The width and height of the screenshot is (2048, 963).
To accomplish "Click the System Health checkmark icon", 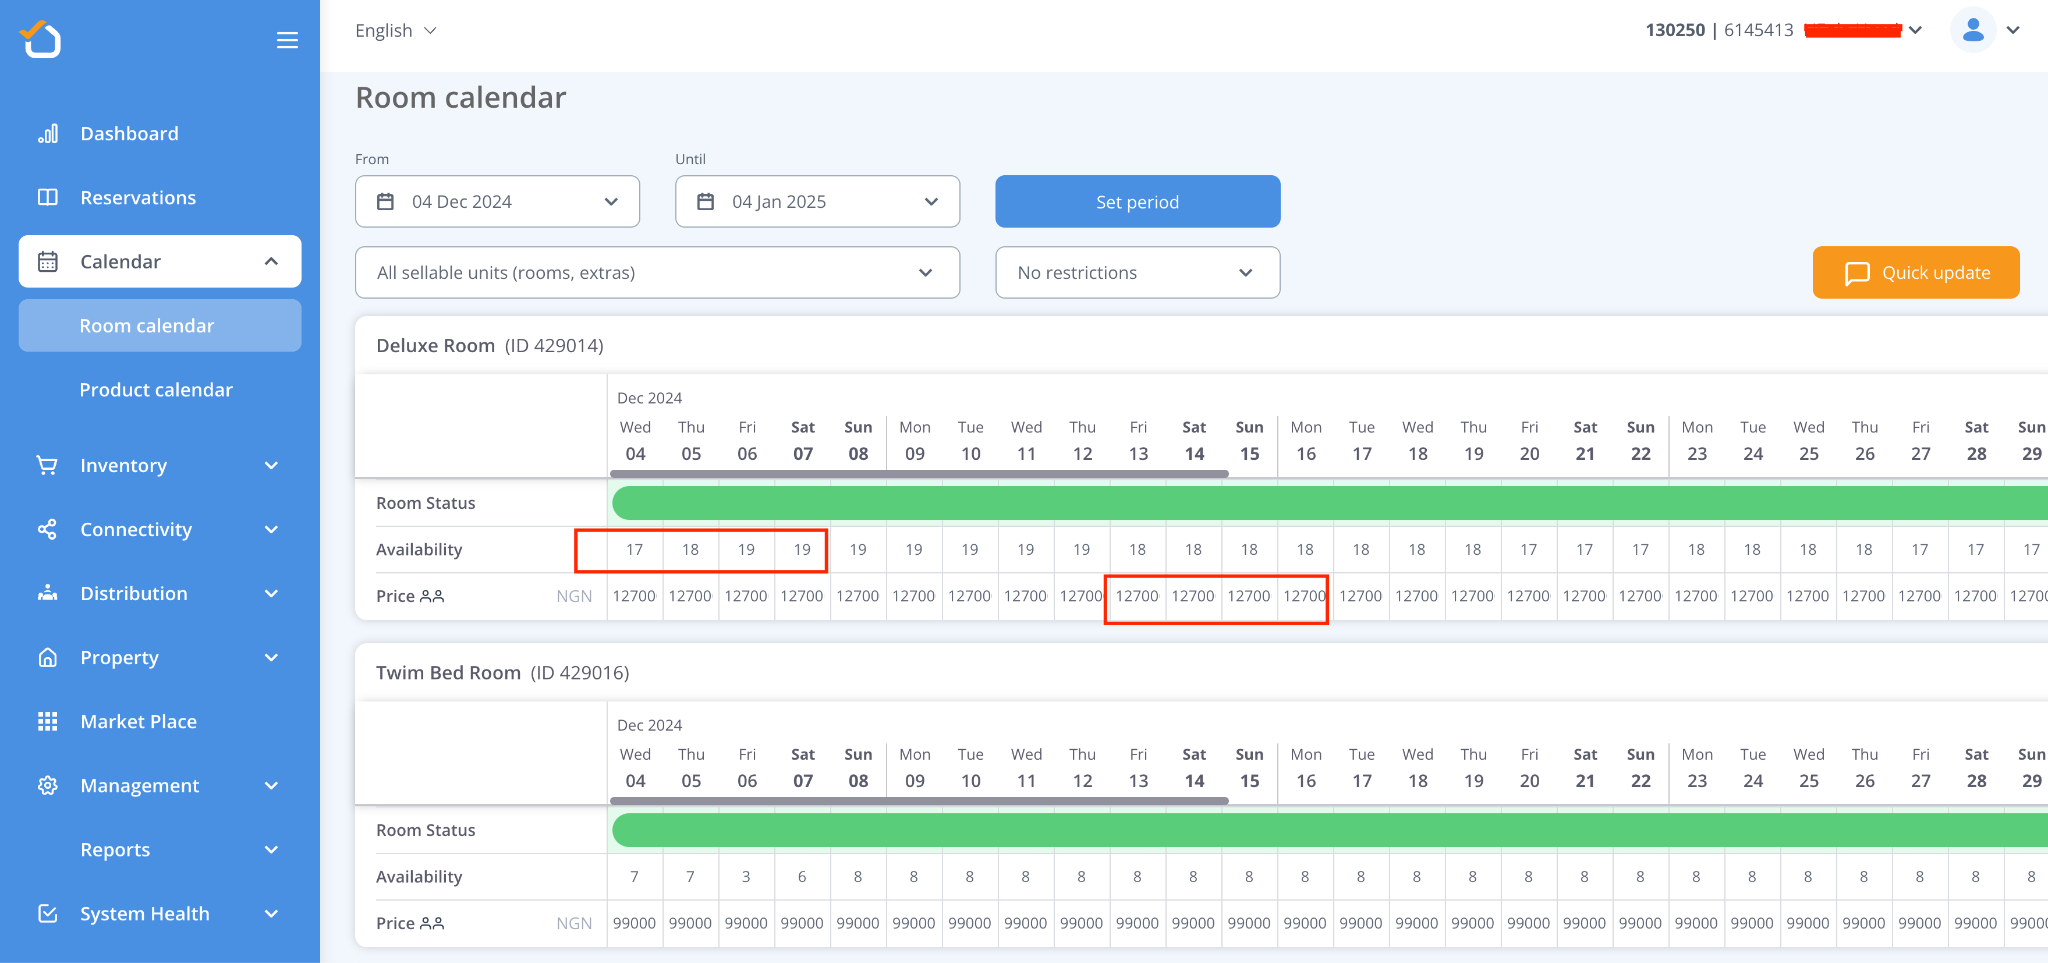I will point(47,914).
